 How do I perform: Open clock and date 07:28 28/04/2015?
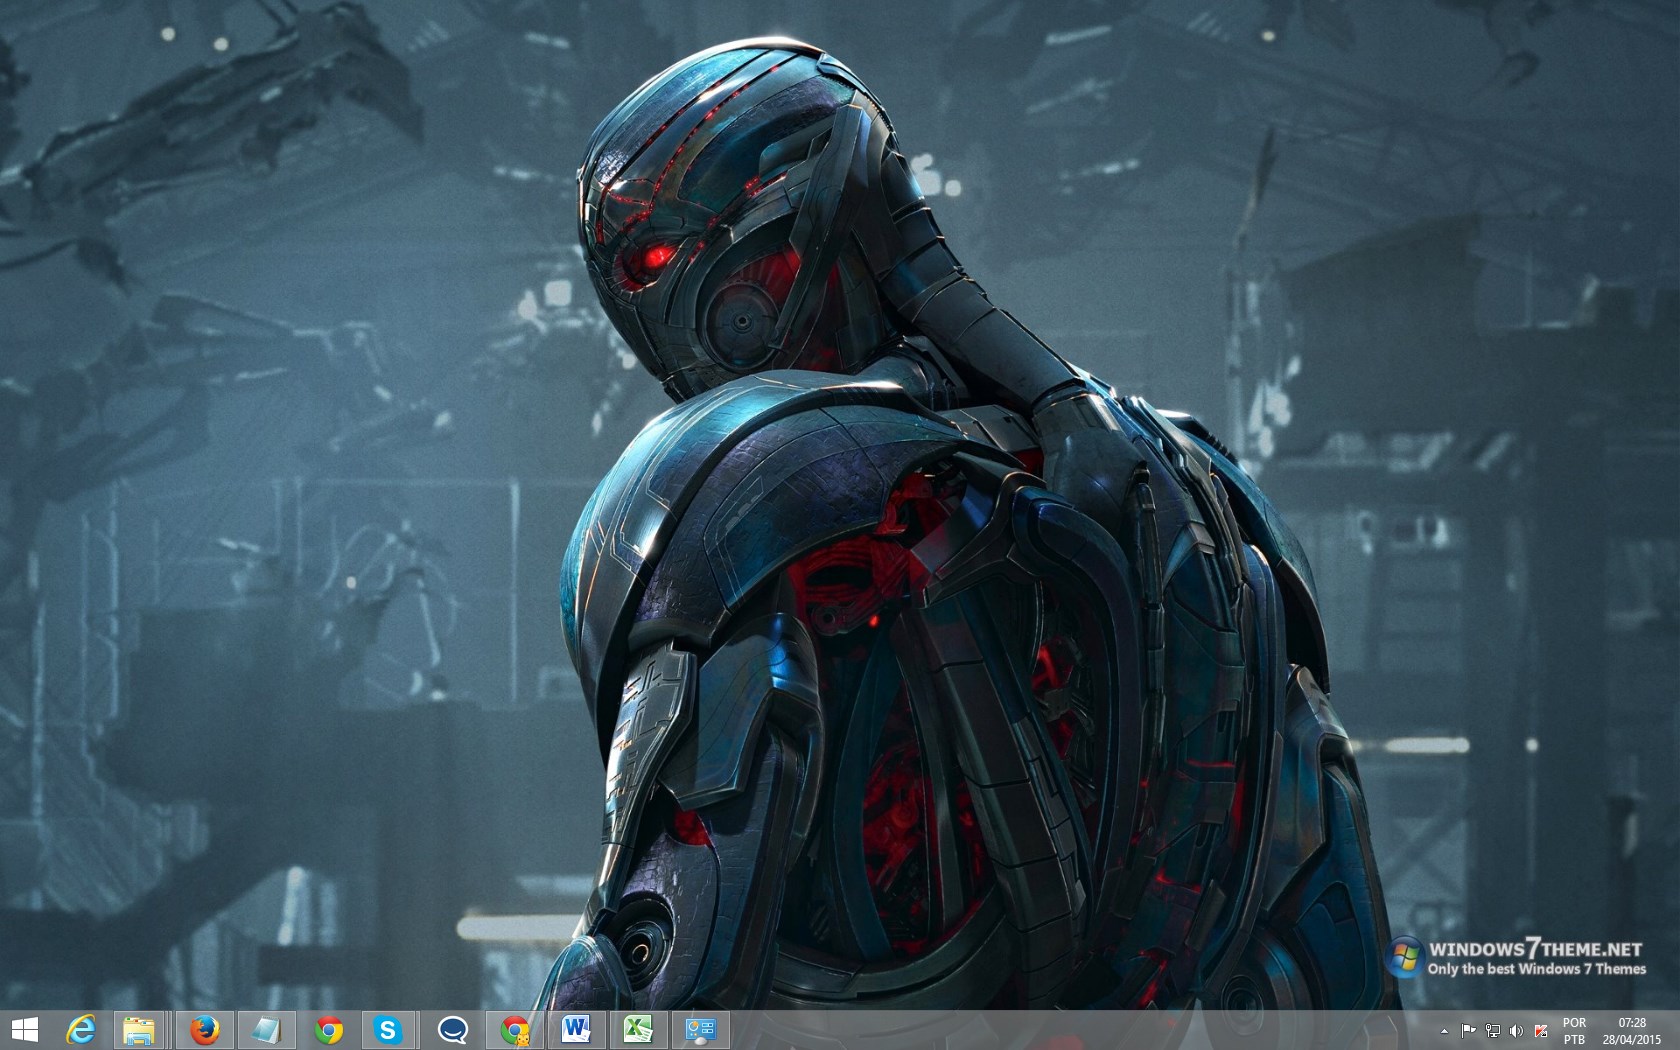pos(1632,1031)
